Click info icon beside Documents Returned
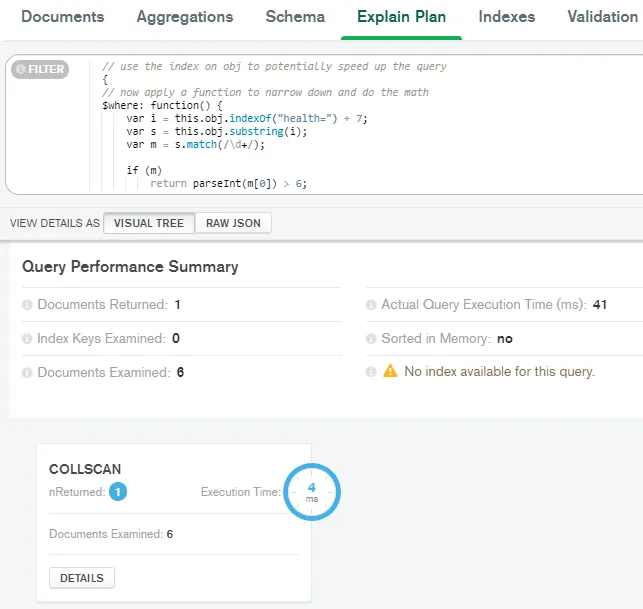Image resolution: width=643 pixels, height=609 pixels. pos(28,305)
